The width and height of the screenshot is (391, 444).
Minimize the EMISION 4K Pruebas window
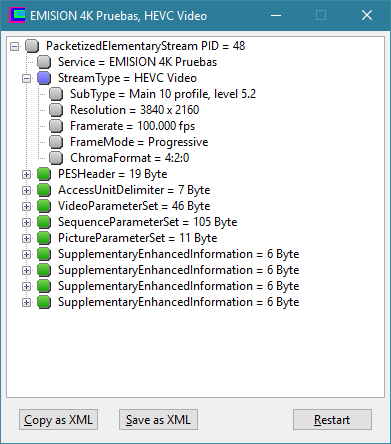(276, 15)
